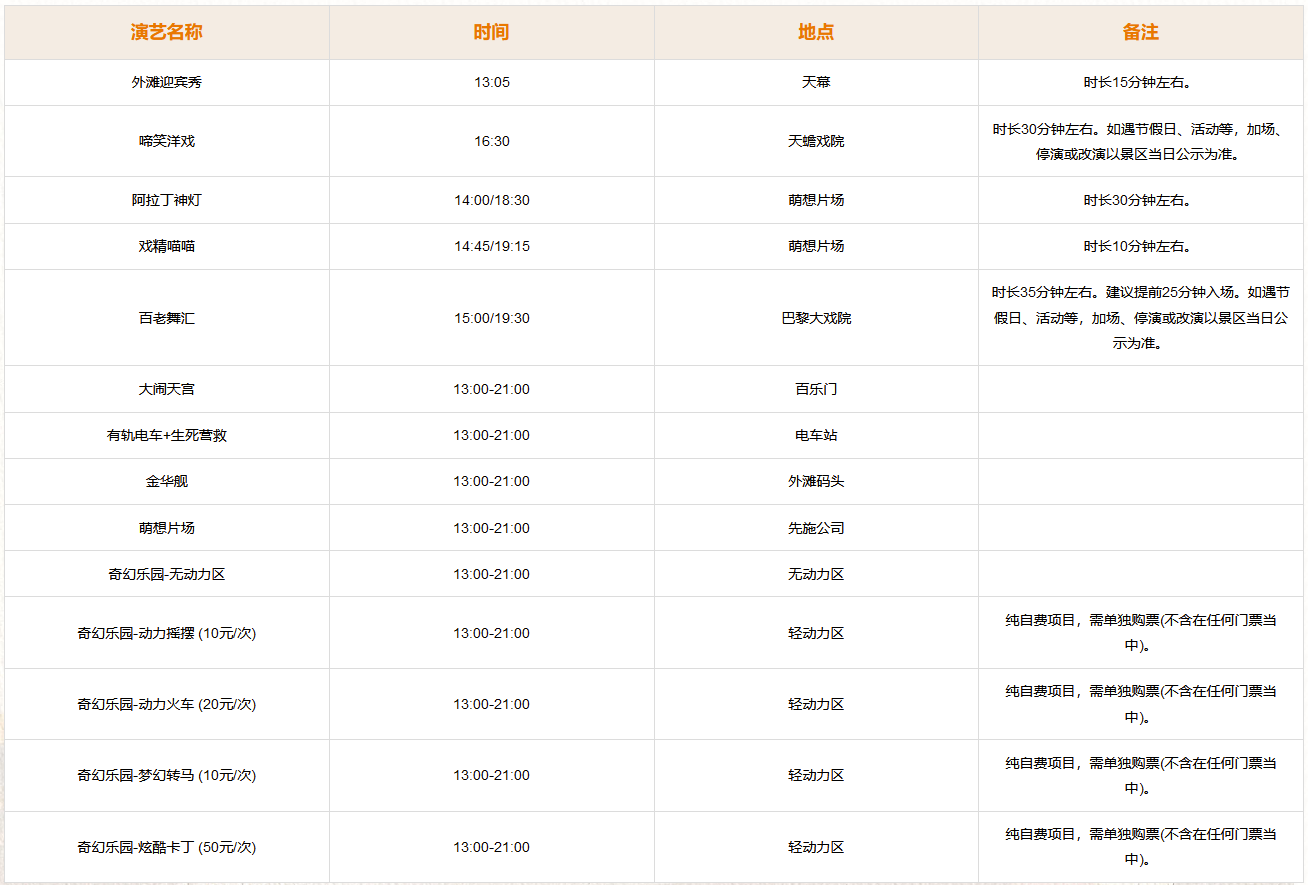1308x885 pixels.
Task: Click the 备注 column header
Action: [1141, 32]
